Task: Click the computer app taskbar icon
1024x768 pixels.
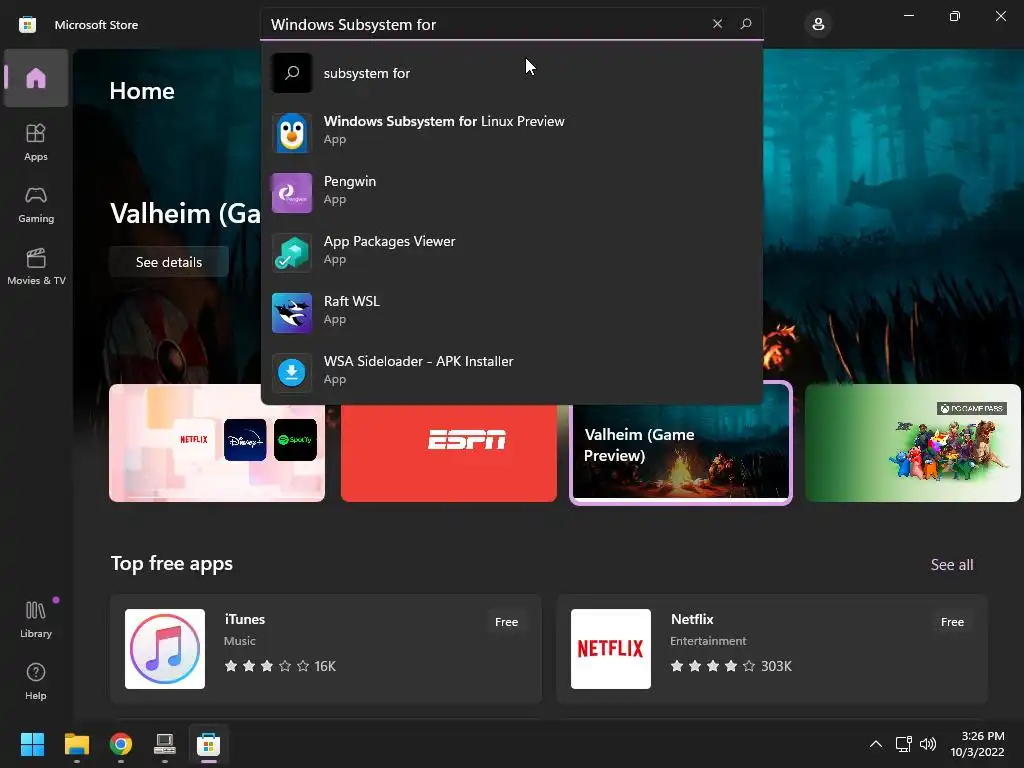Action: (x=165, y=744)
